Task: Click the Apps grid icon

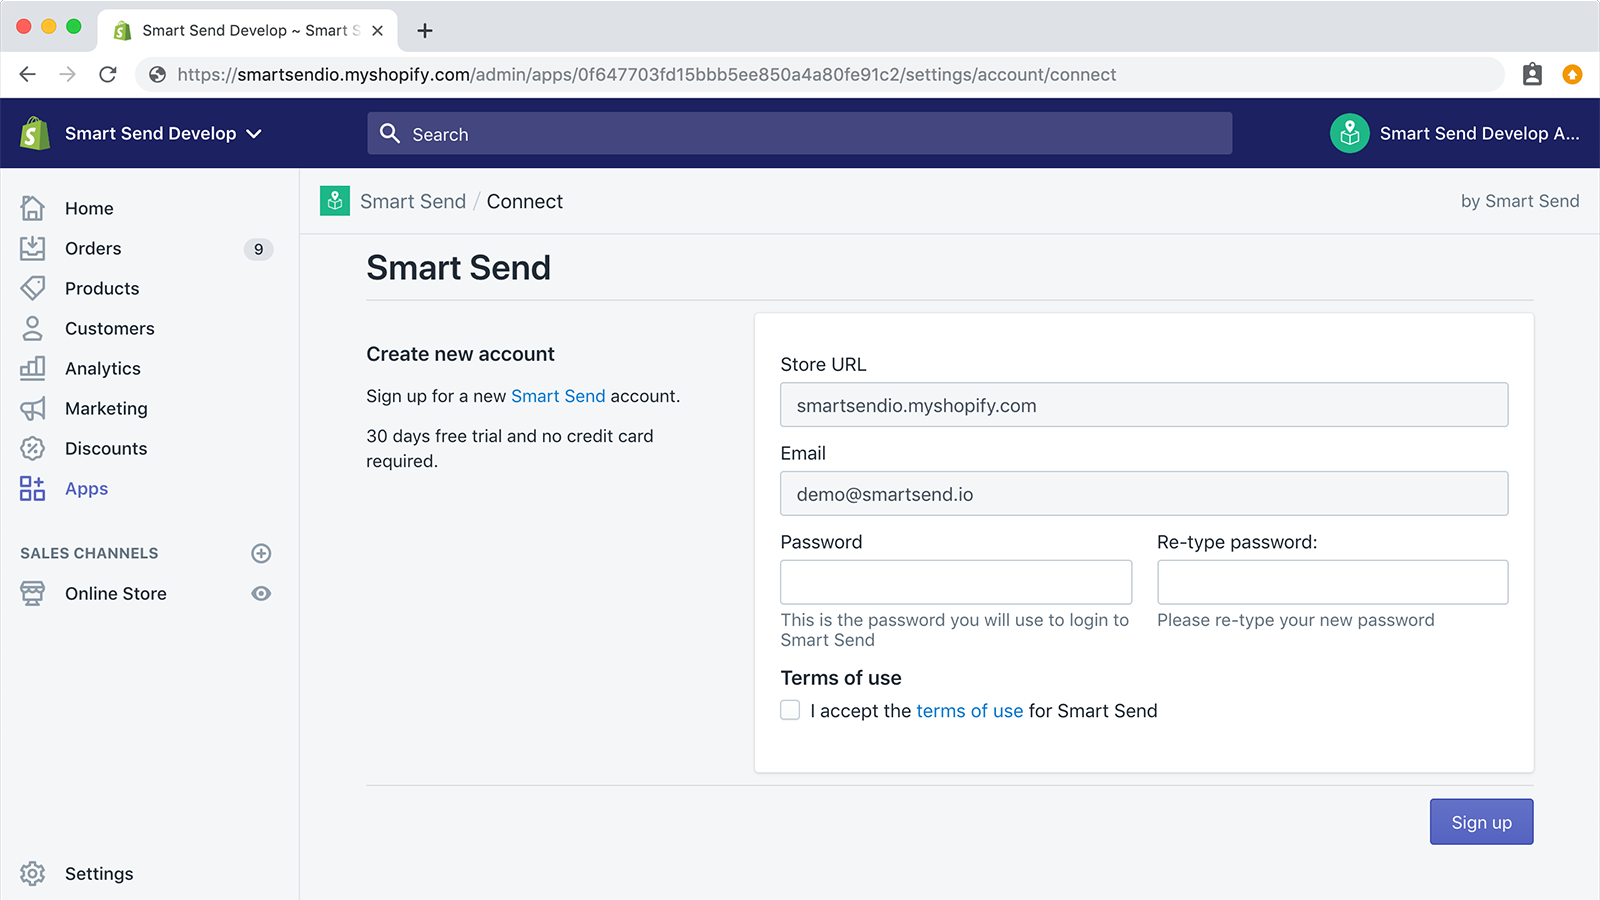Action: 31,488
